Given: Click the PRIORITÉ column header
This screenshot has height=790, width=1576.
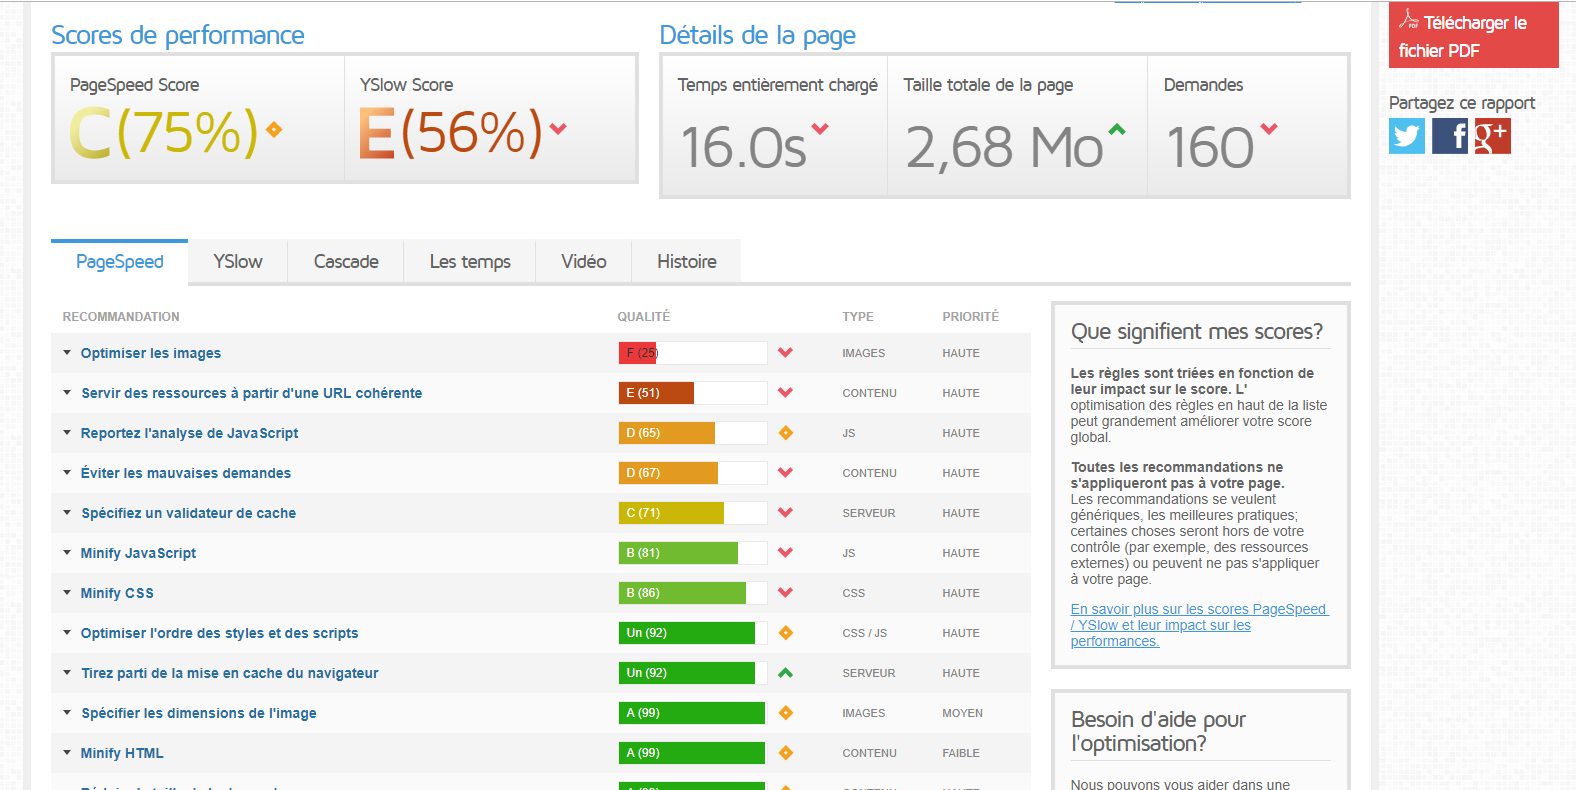Looking at the screenshot, I should [971, 317].
